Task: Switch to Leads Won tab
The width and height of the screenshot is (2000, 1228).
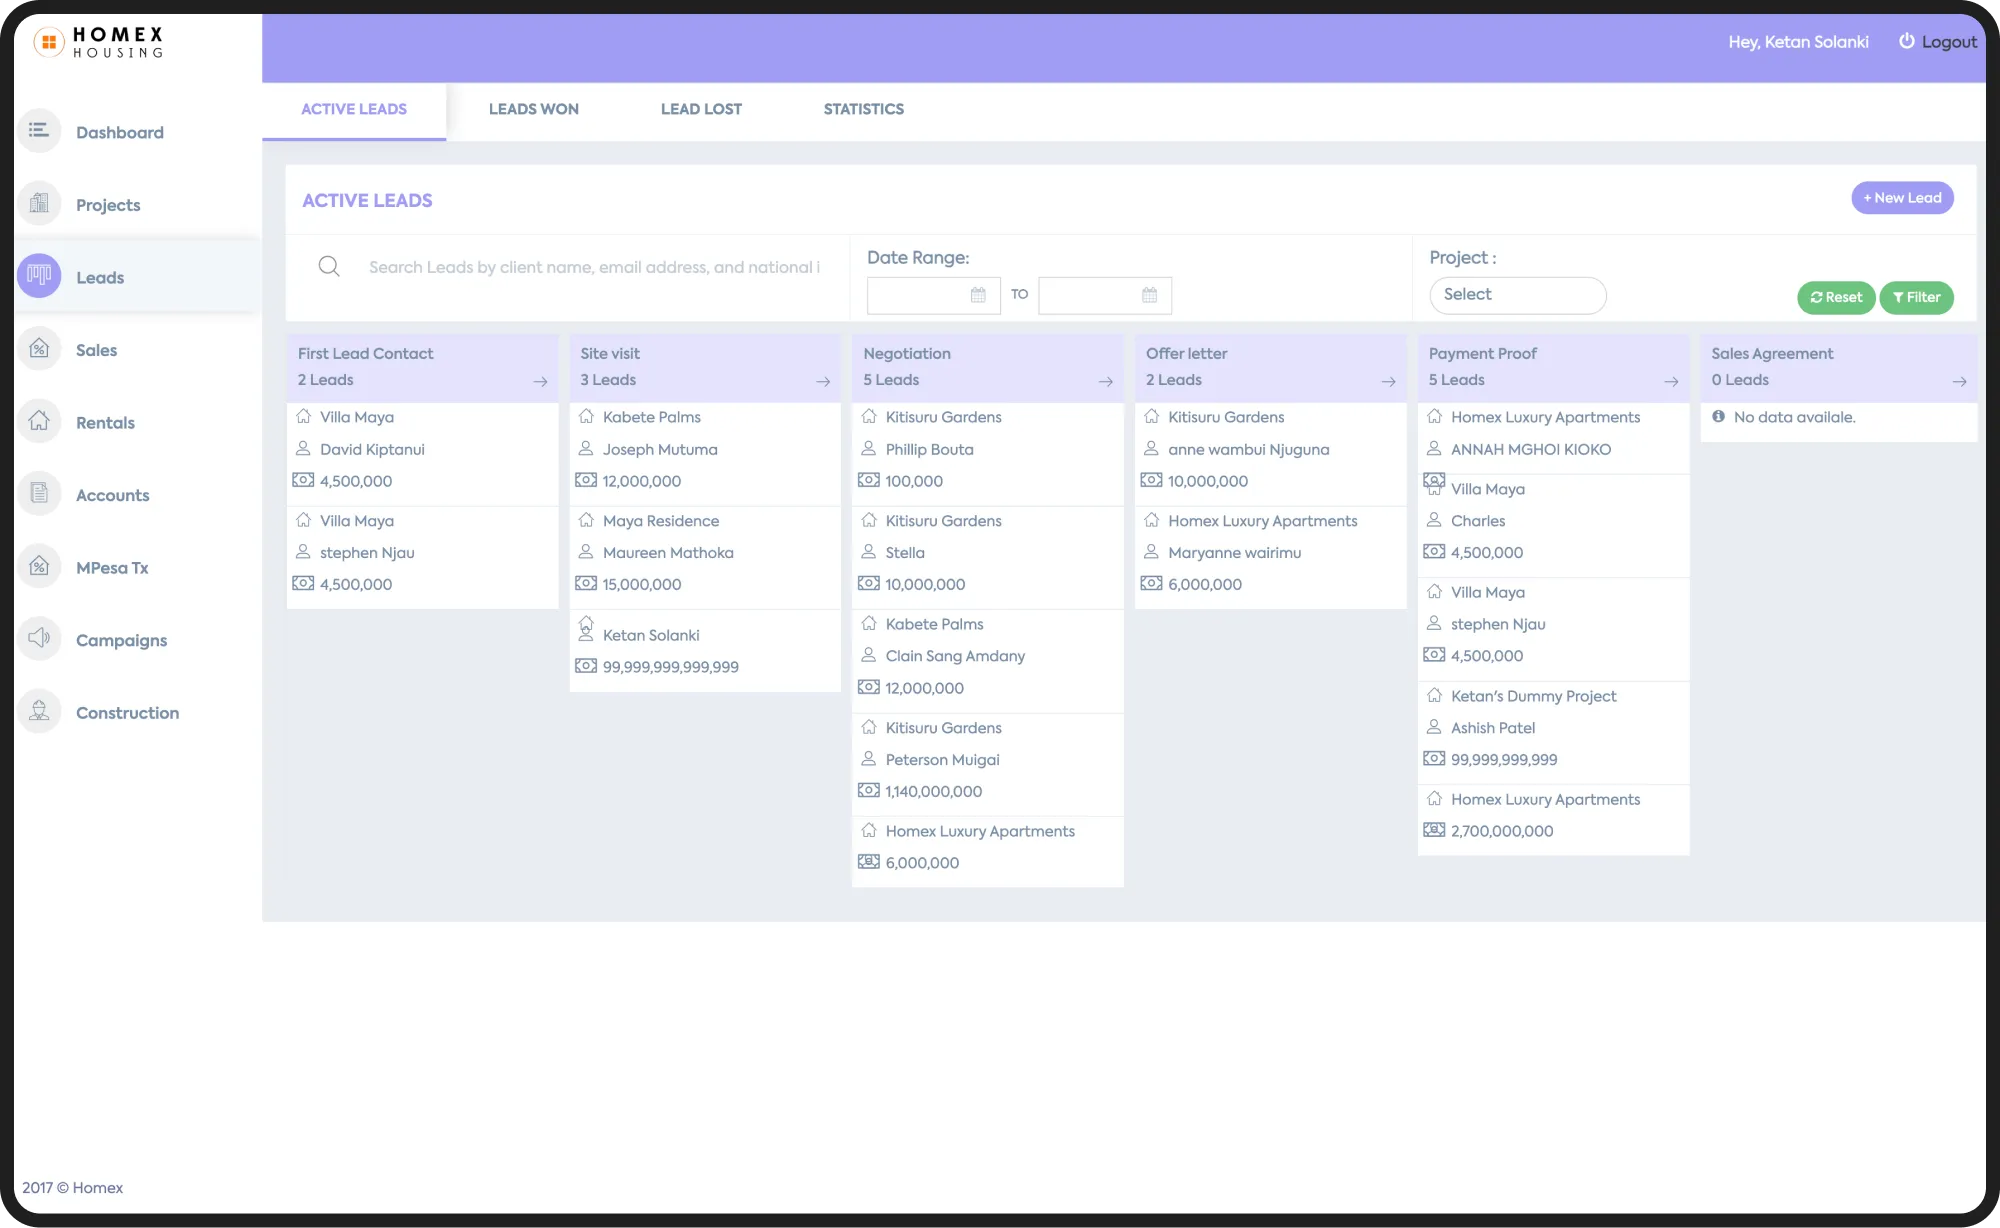Action: tap(534, 109)
